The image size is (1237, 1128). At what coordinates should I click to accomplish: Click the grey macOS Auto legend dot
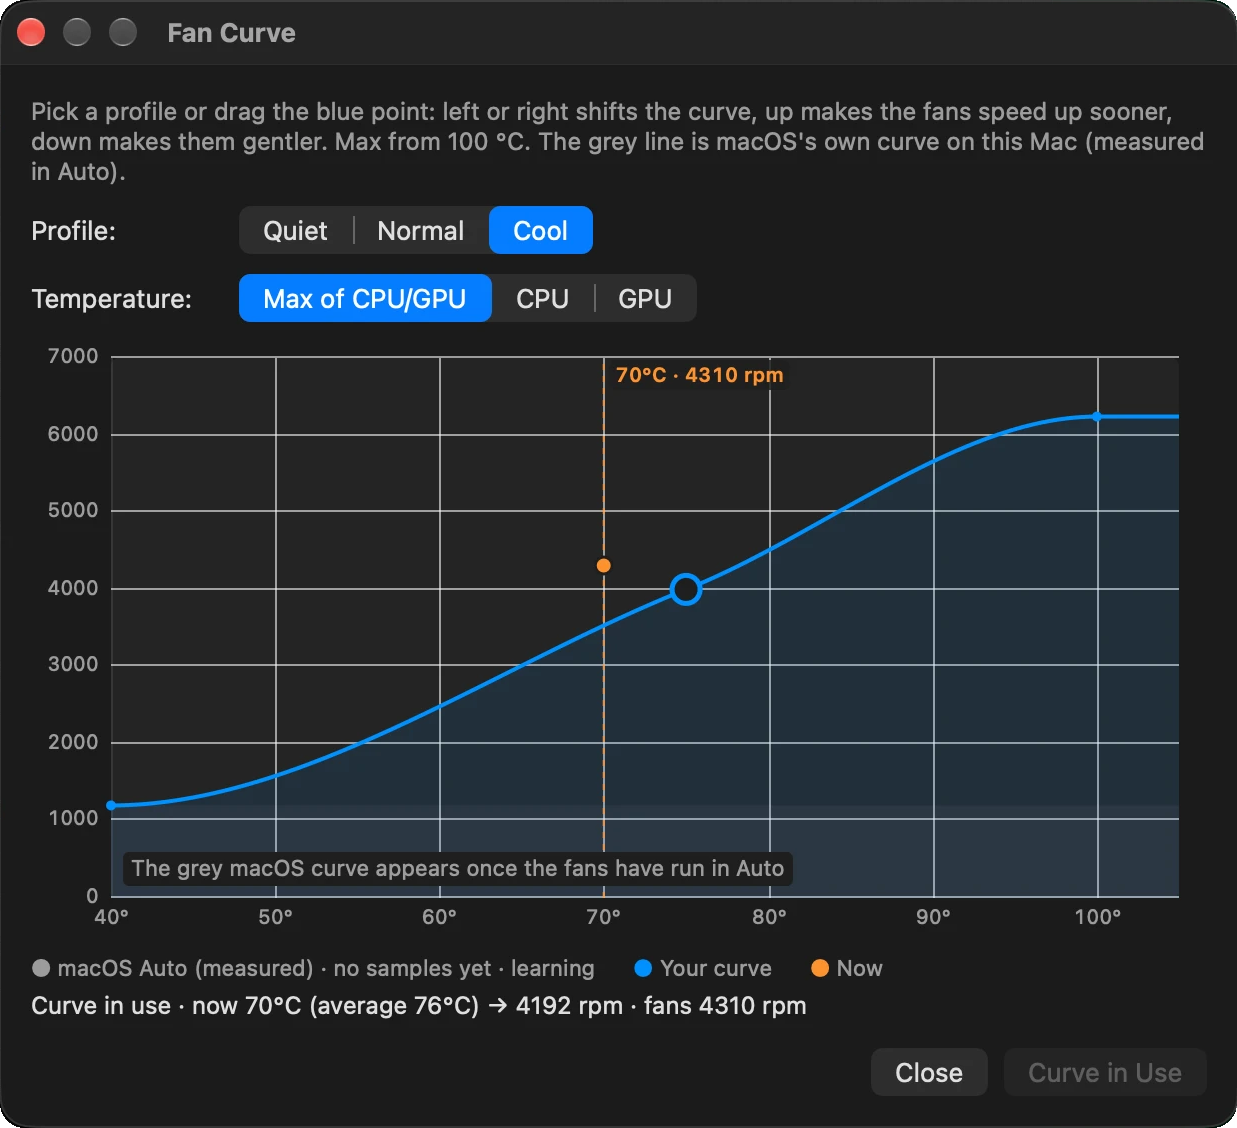point(41,968)
